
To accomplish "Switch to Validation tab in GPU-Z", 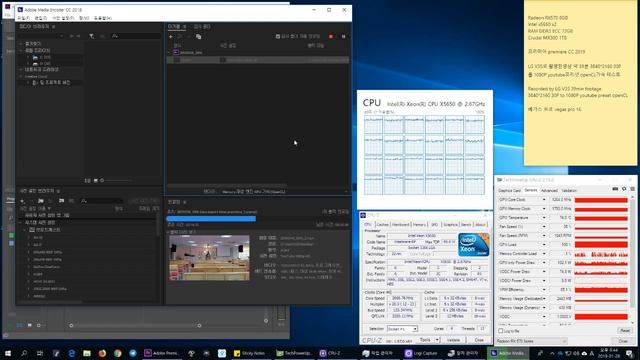I will (x=569, y=191).
